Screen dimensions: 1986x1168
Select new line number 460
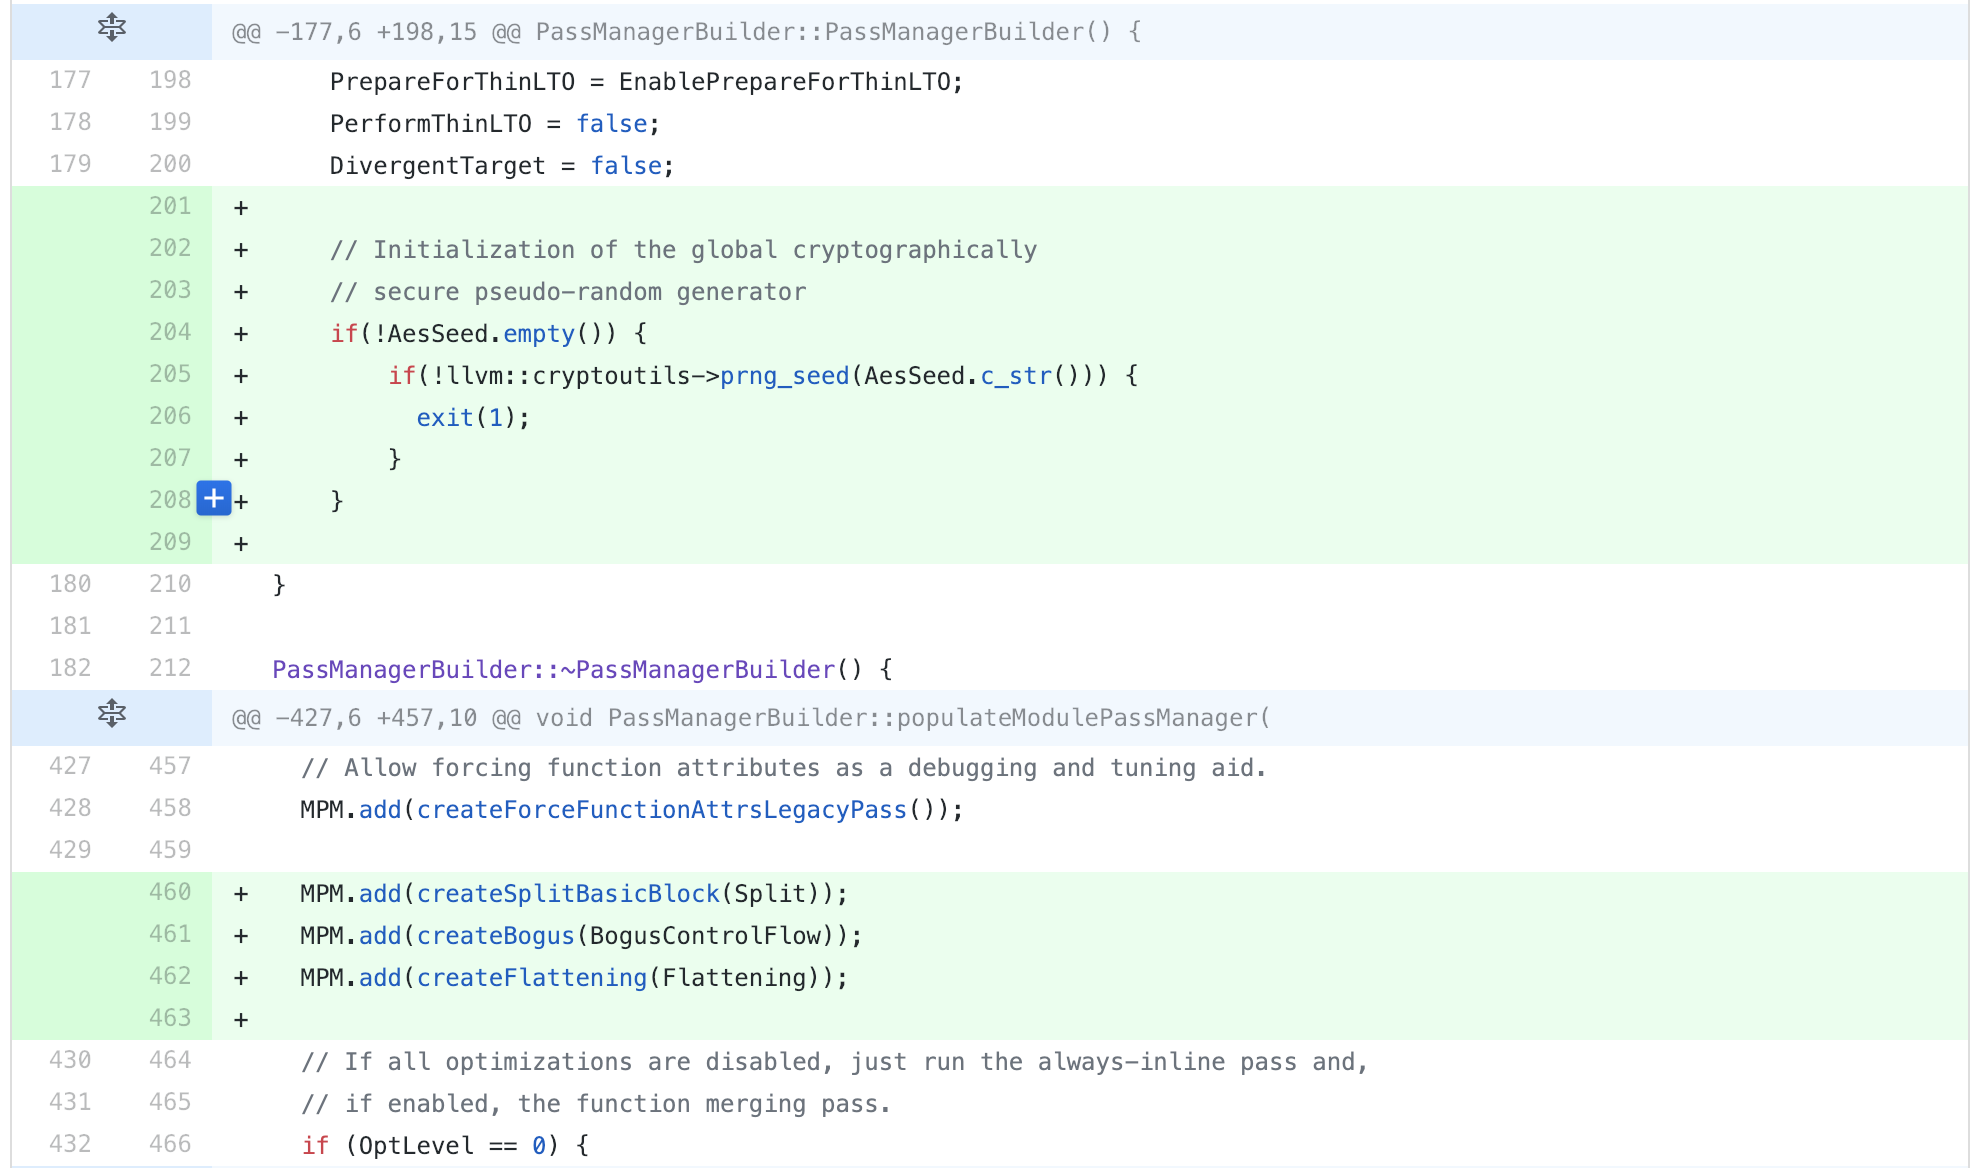tap(169, 892)
